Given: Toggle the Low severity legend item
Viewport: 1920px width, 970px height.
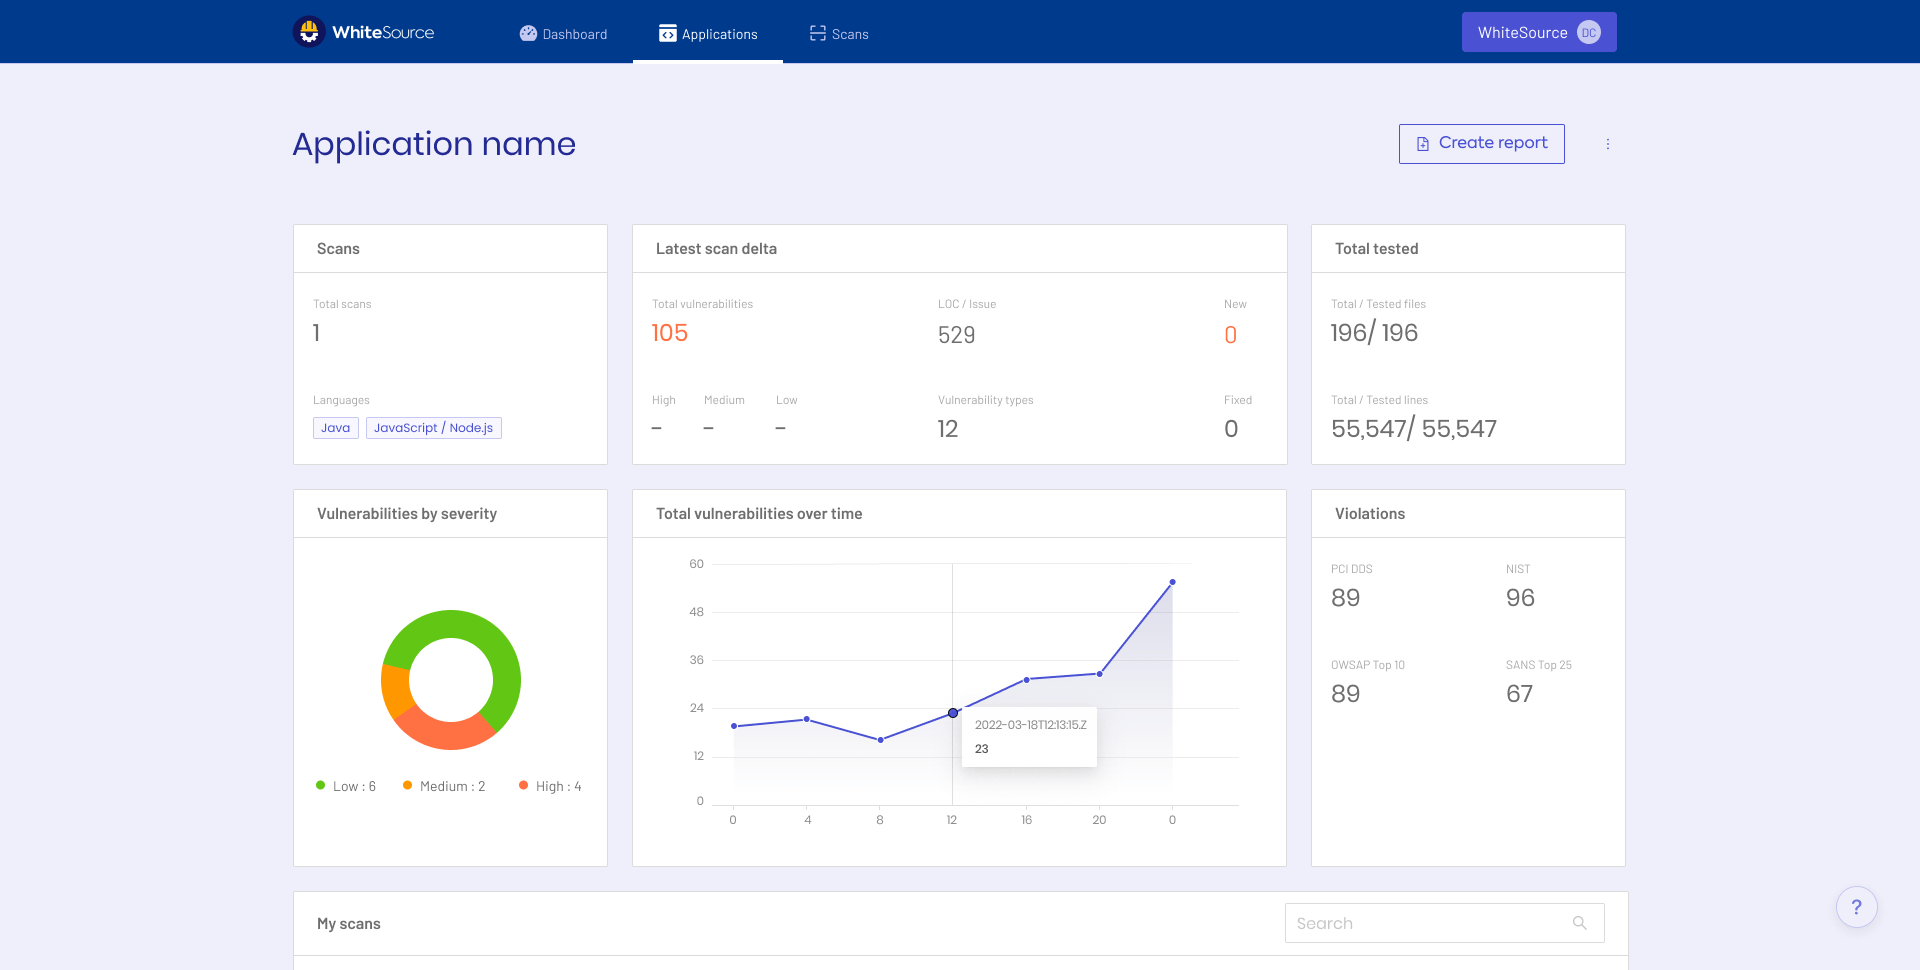Looking at the screenshot, I should pyautogui.click(x=345, y=785).
